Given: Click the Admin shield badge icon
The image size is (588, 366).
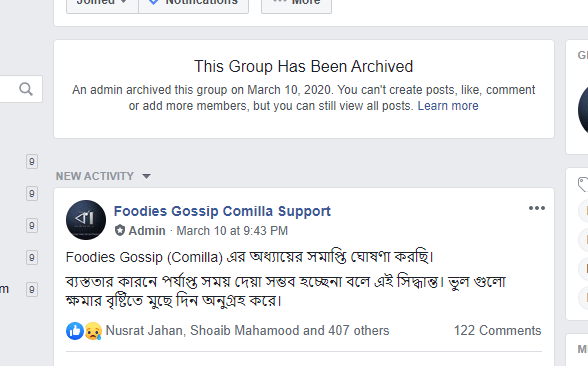Looking at the screenshot, I should [120, 230].
